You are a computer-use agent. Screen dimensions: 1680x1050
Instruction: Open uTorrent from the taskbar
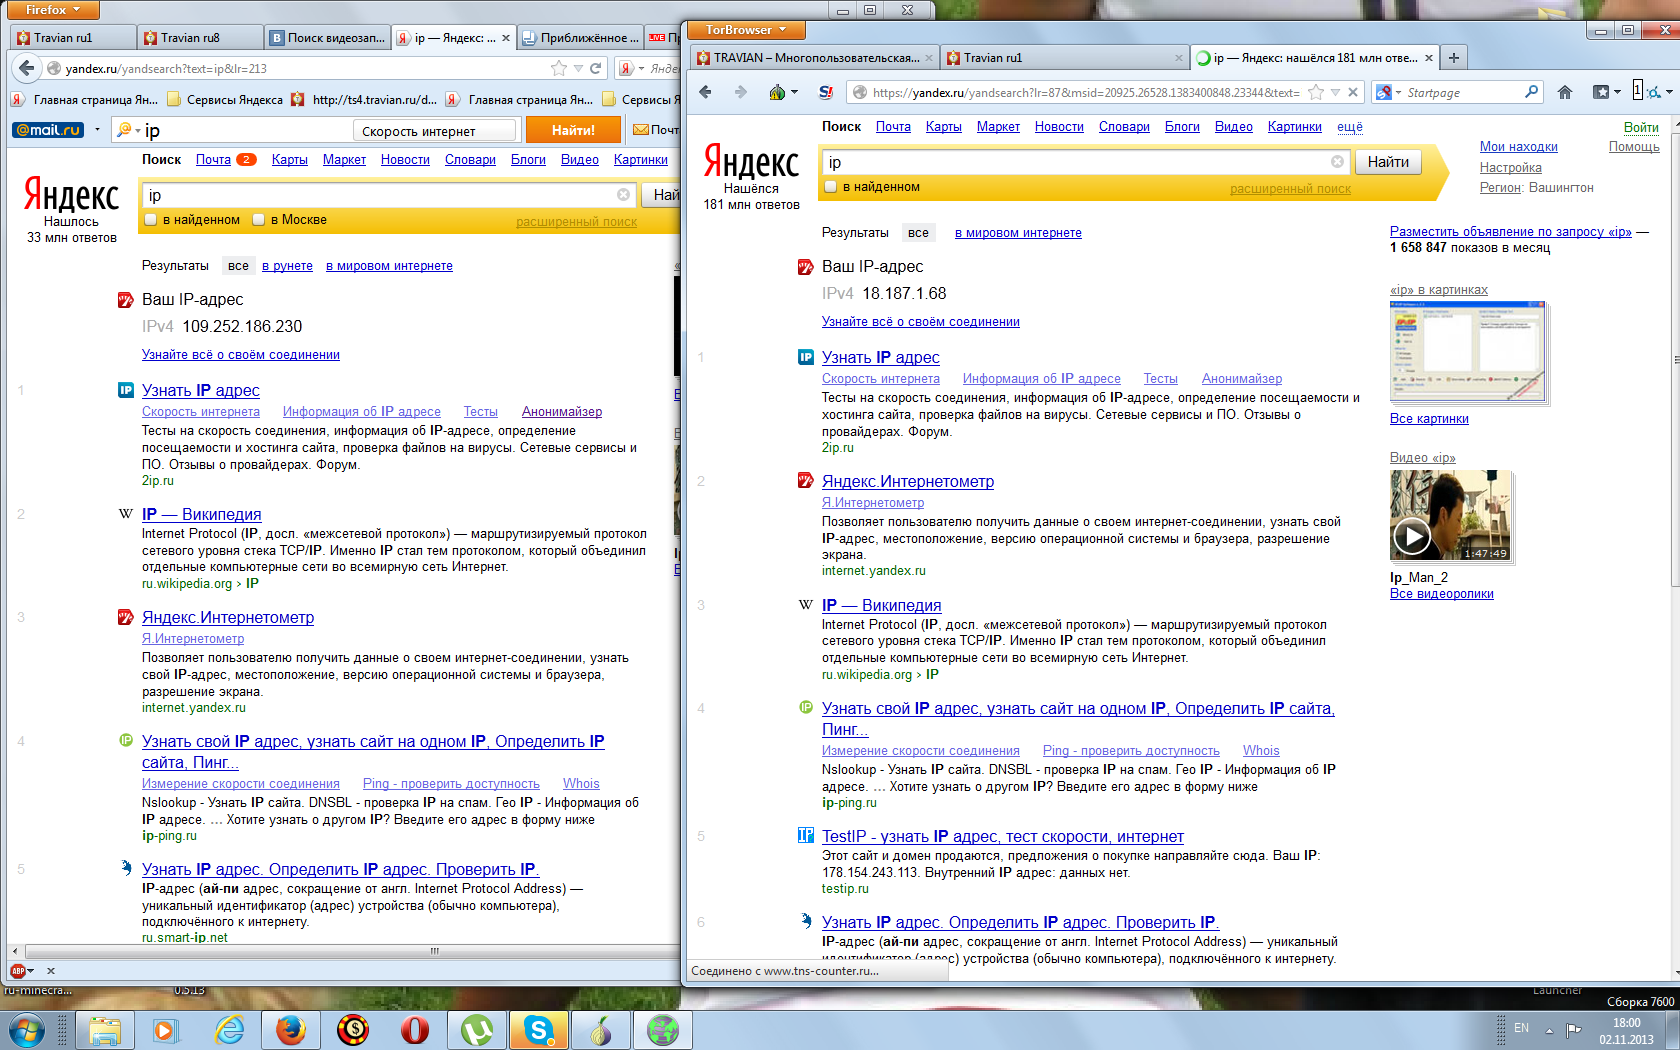tap(477, 1030)
